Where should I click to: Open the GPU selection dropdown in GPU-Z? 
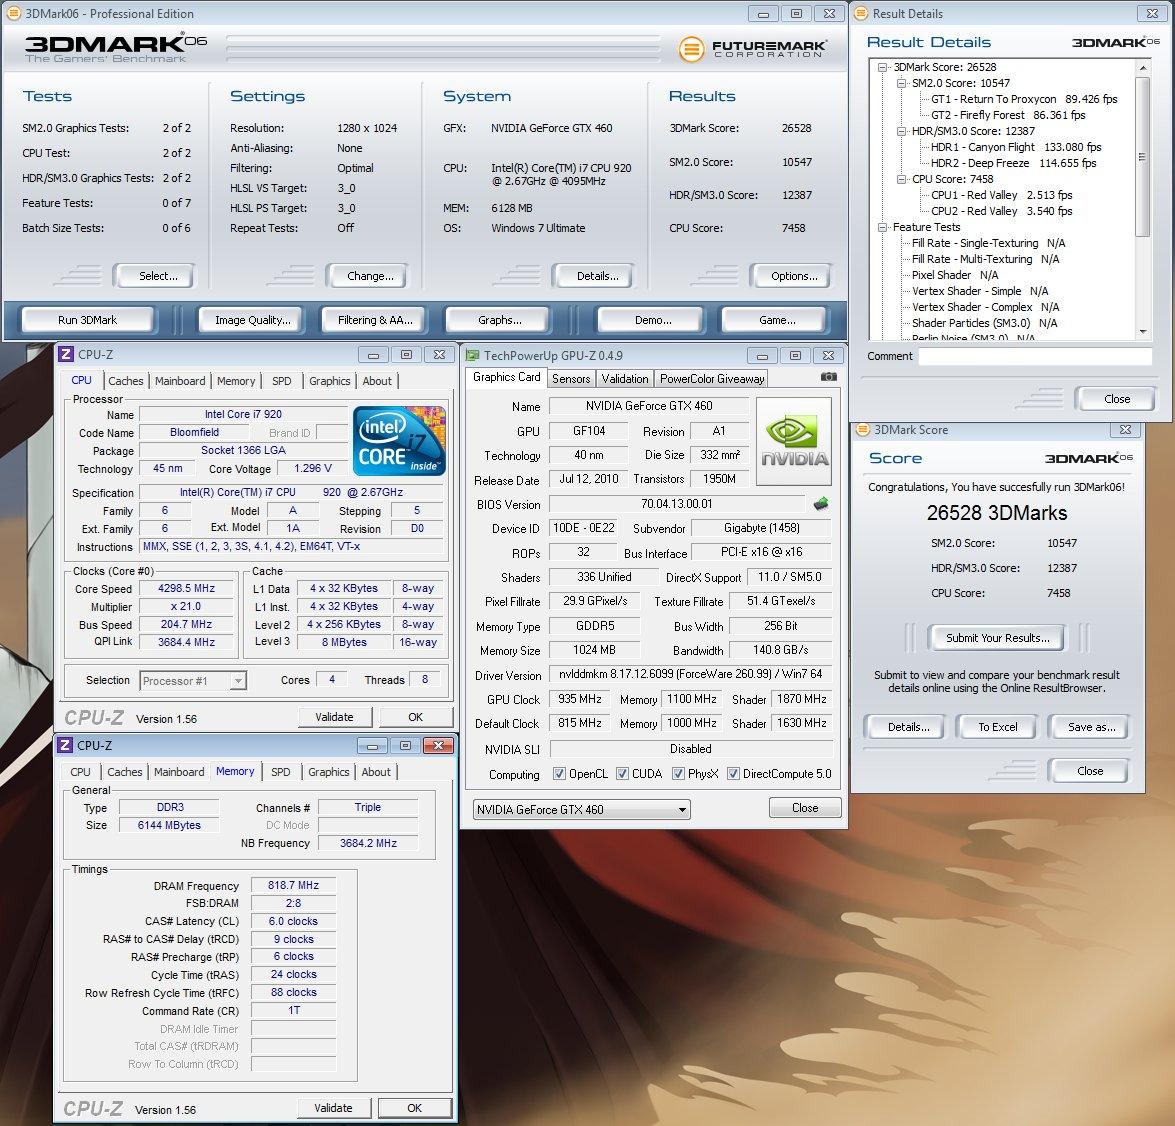pos(582,809)
